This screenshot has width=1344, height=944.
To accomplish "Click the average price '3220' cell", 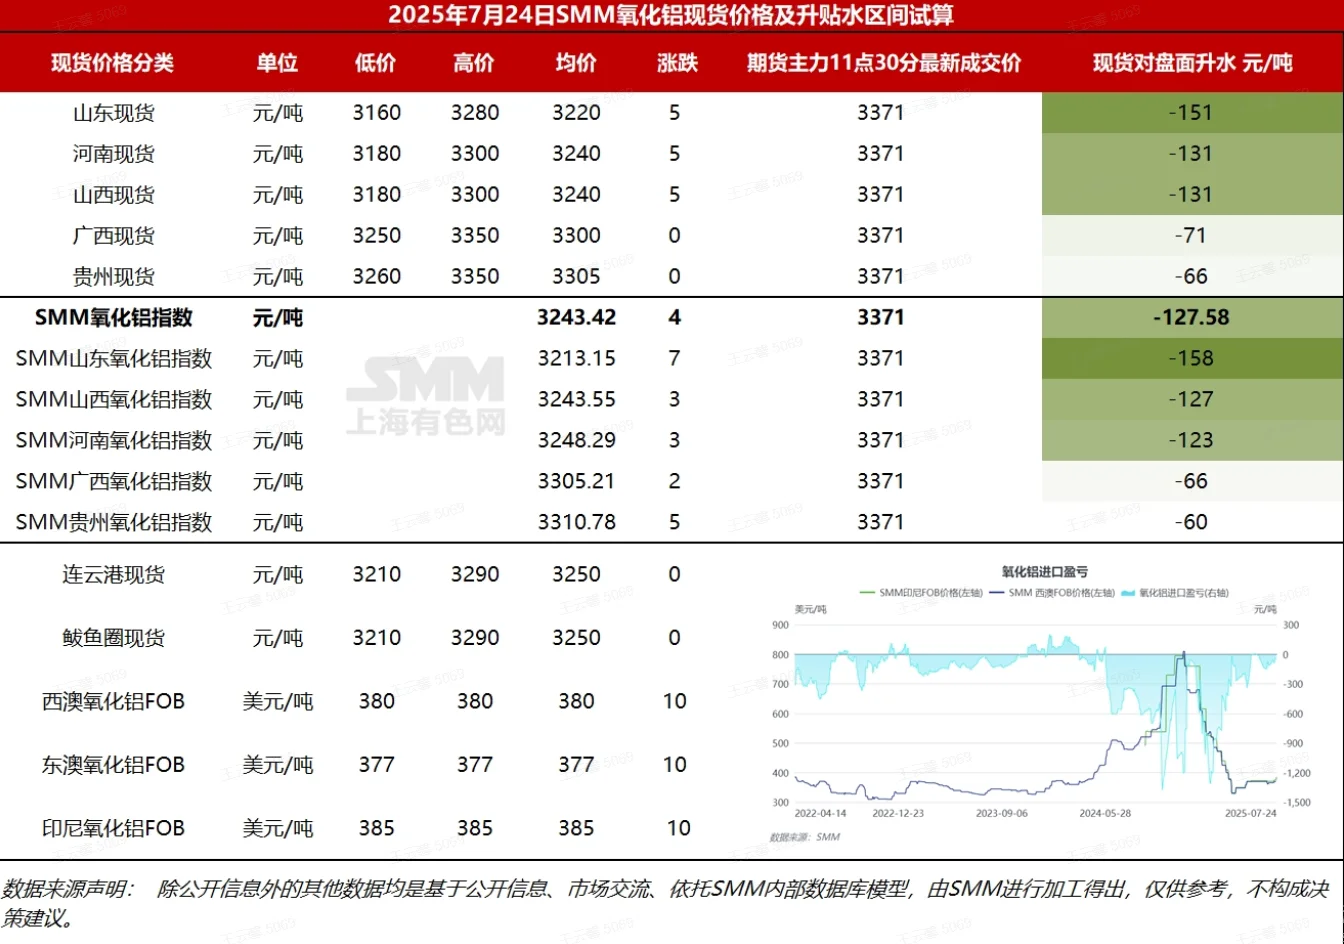I will 577,113.
